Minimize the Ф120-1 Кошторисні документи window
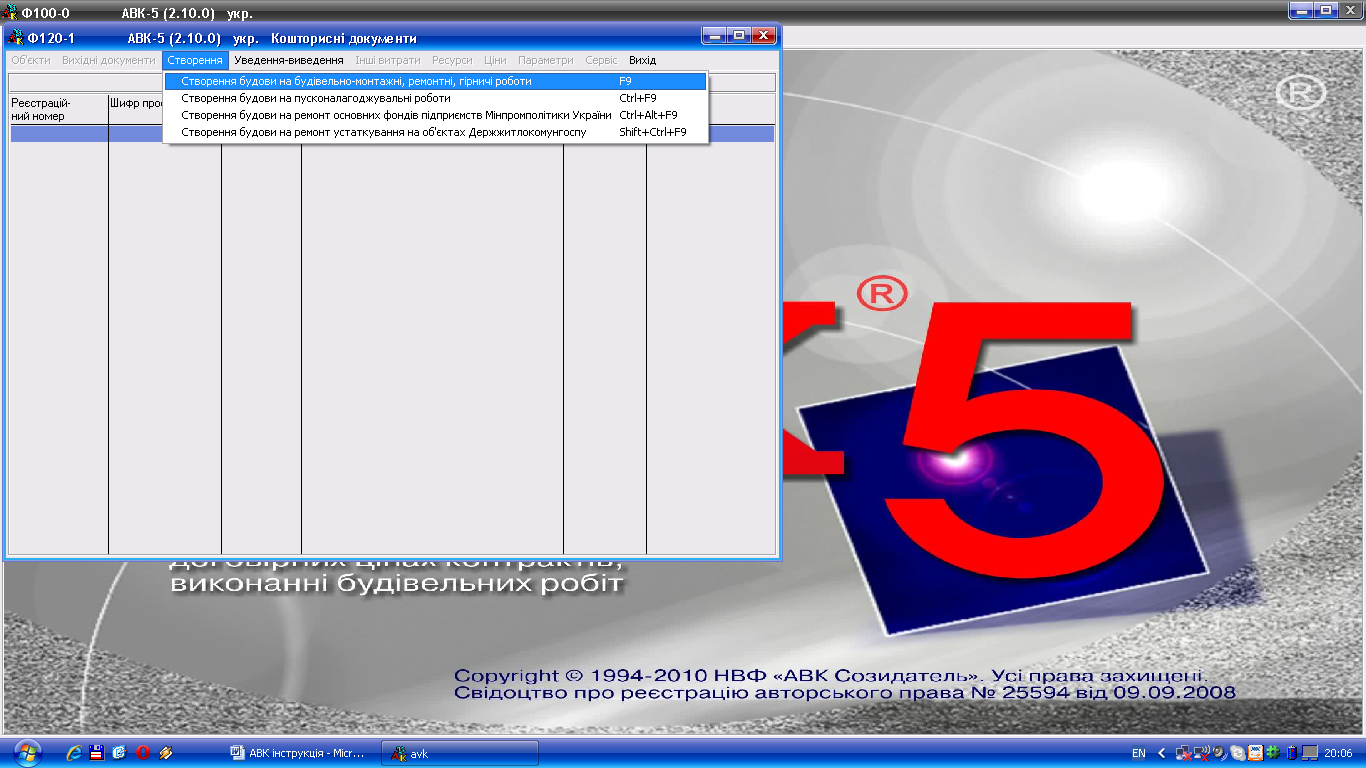This screenshot has height=768, width=1366. [713, 36]
